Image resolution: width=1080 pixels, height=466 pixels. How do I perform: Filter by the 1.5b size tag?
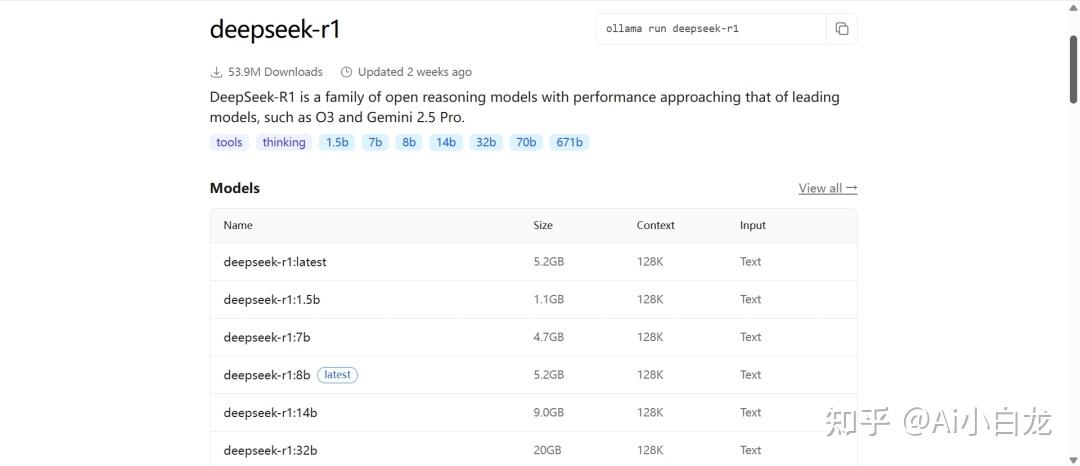click(x=337, y=142)
